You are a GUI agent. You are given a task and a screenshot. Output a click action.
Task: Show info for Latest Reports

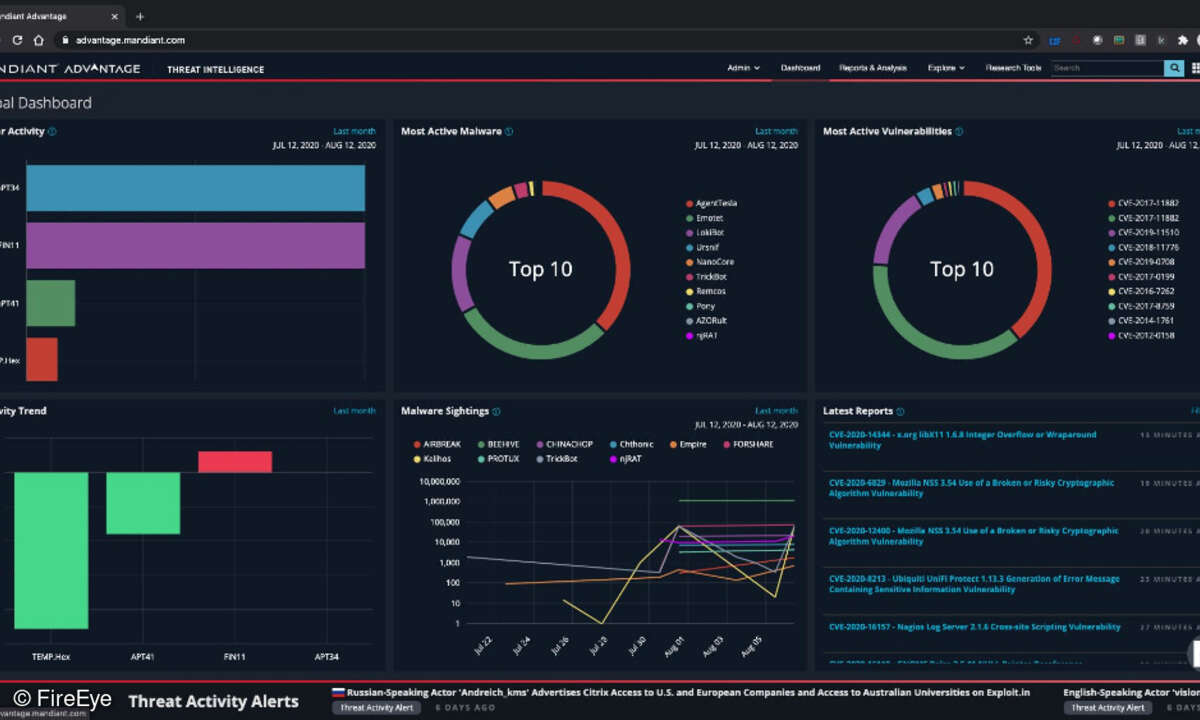901,411
